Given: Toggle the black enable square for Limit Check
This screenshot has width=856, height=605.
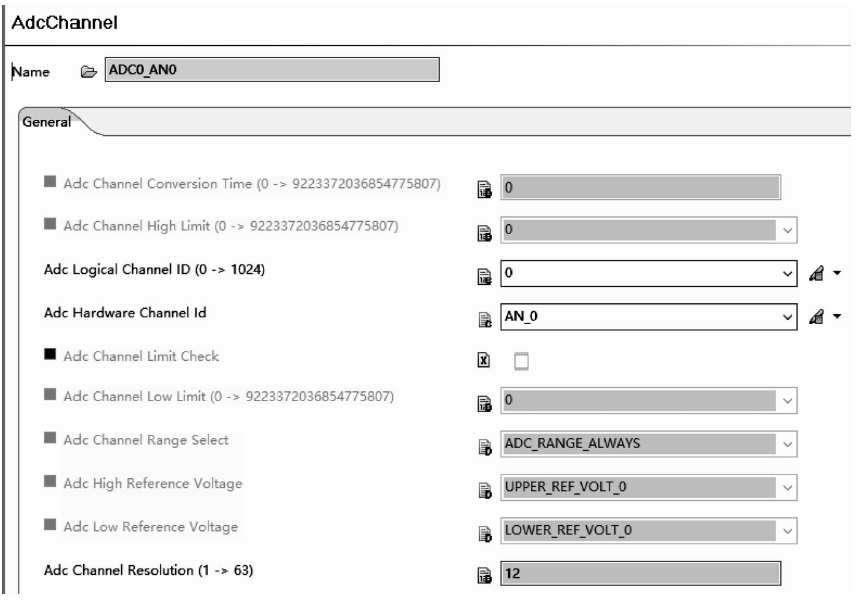Looking at the screenshot, I should (x=50, y=354).
